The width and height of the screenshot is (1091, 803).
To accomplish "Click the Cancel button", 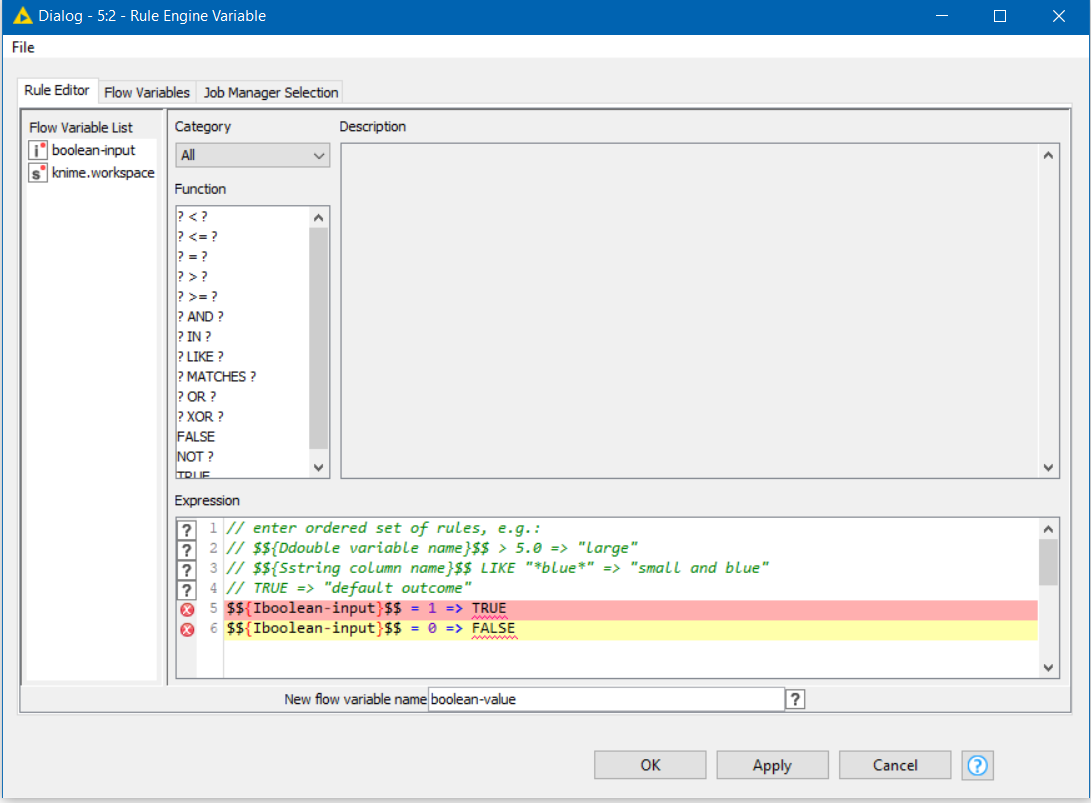I will (x=894, y=765).
